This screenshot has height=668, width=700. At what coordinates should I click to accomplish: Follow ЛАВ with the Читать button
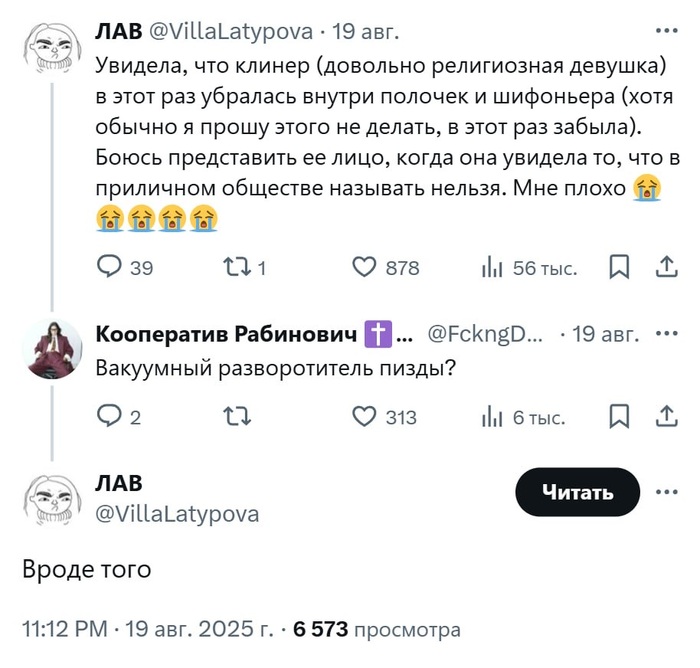(x=578, y=492)
